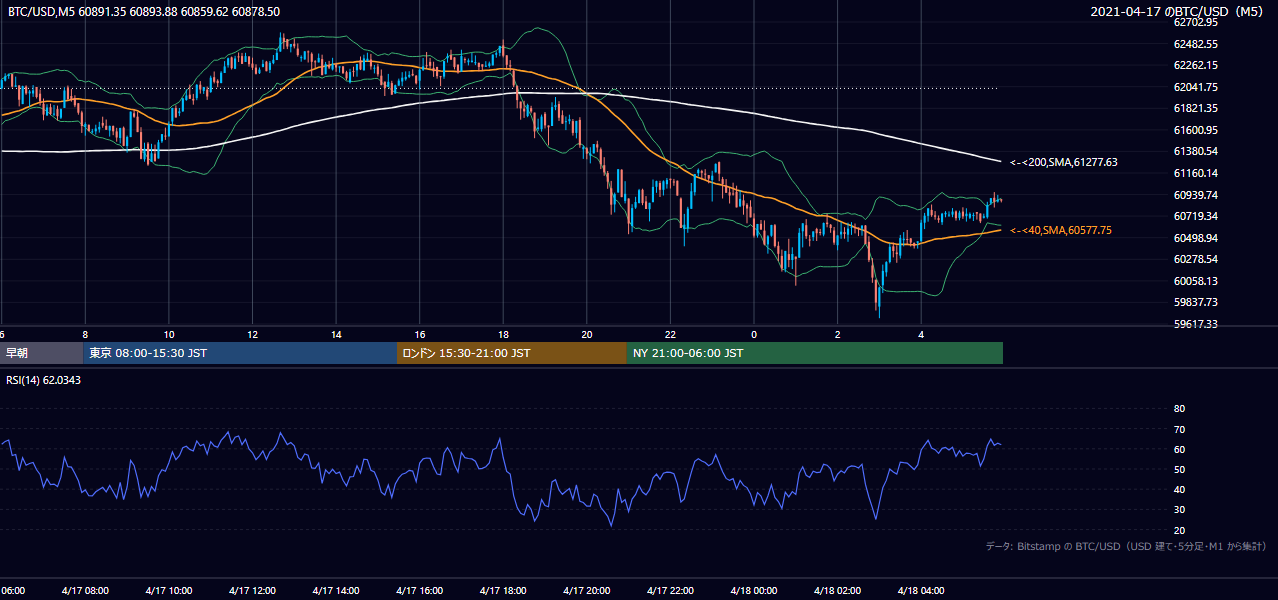
Task: Click price axis value 60498.94
Action: (x=1195, y=238)
